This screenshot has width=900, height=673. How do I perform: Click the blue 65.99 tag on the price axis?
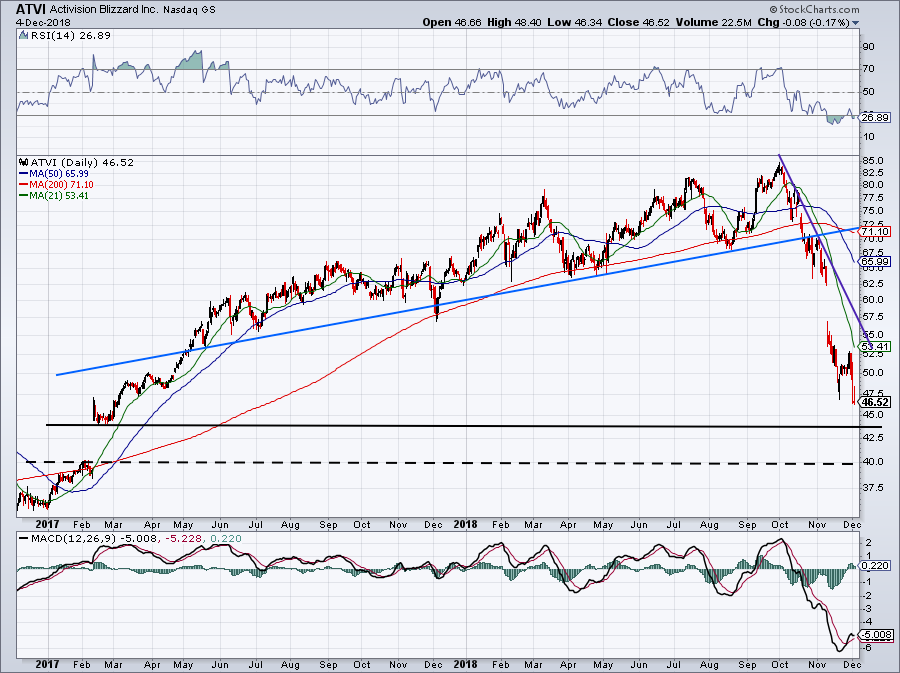click(x=876, y=261)
